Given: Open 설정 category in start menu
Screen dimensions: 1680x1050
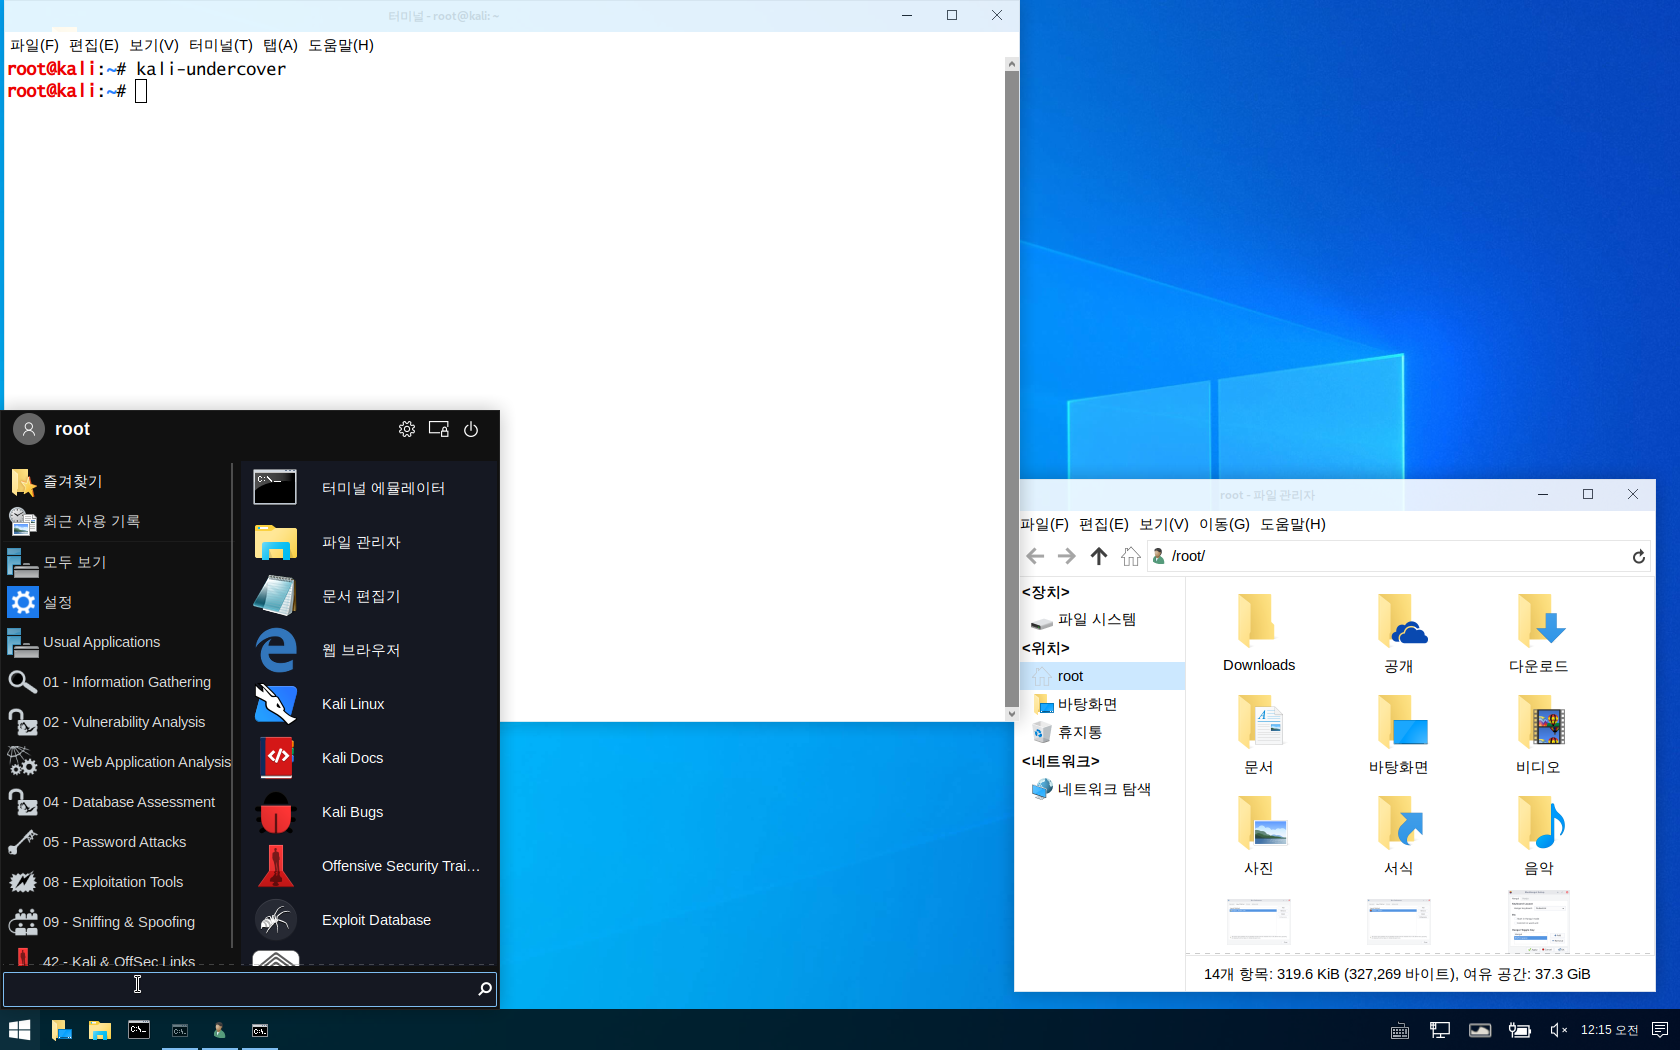Looking at the screenshot, I should click(x=117, y=602).
